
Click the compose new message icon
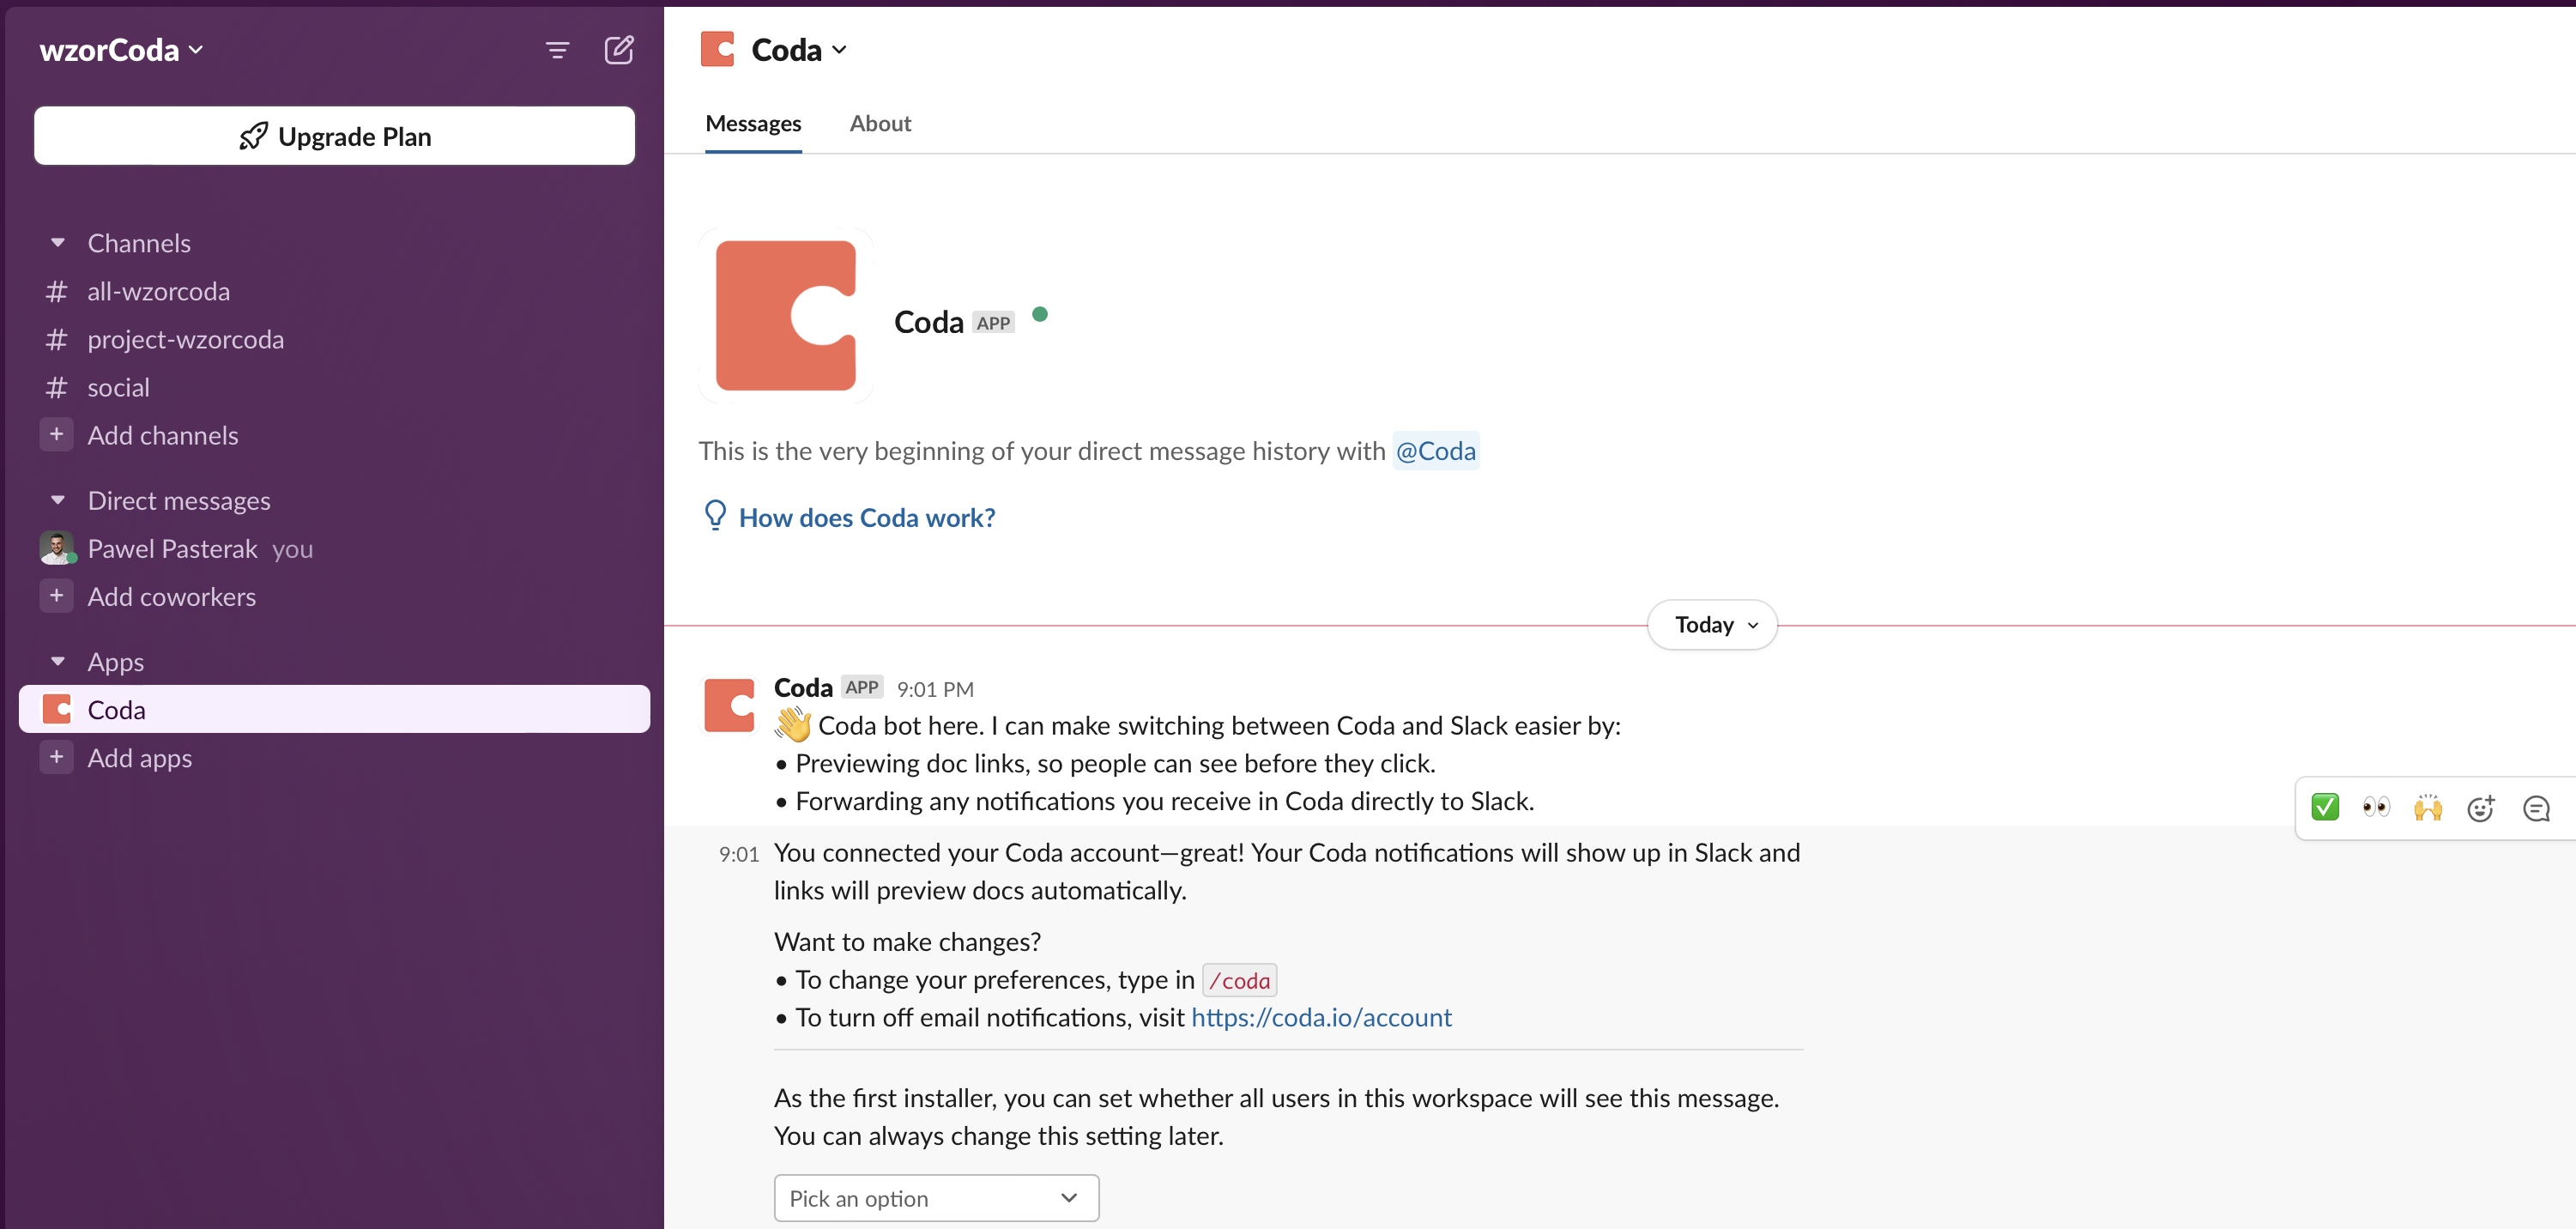click(x=619, y=50)
